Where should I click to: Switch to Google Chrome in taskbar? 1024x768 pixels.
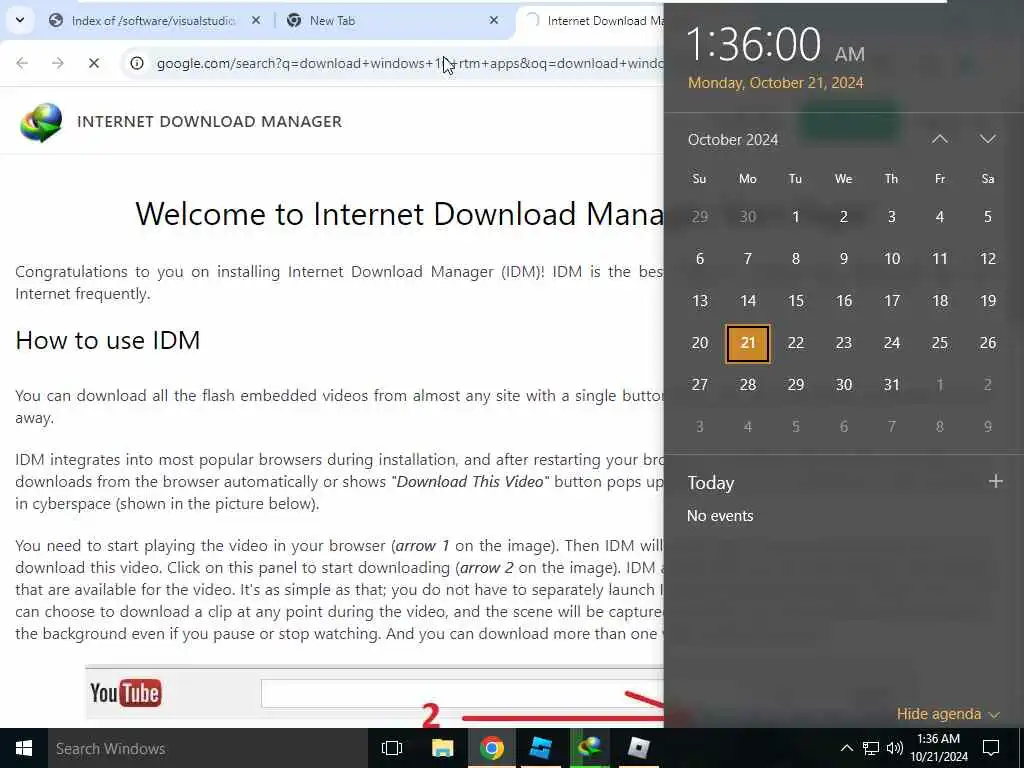(x=491, y=748)
